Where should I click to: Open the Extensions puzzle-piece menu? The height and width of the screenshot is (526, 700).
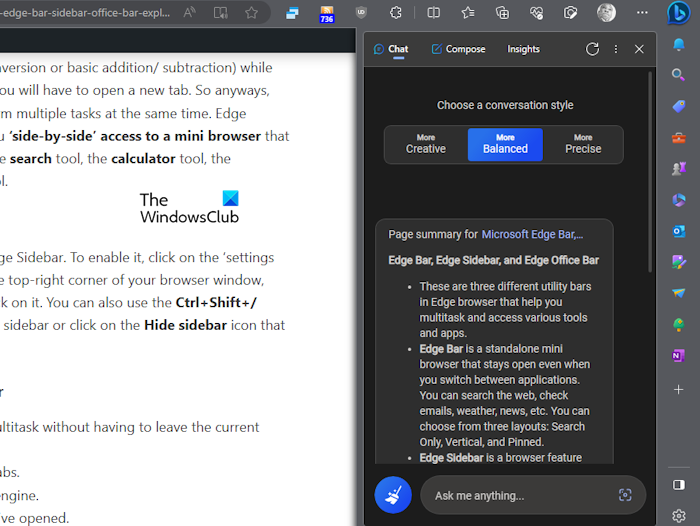pos(396,13)
